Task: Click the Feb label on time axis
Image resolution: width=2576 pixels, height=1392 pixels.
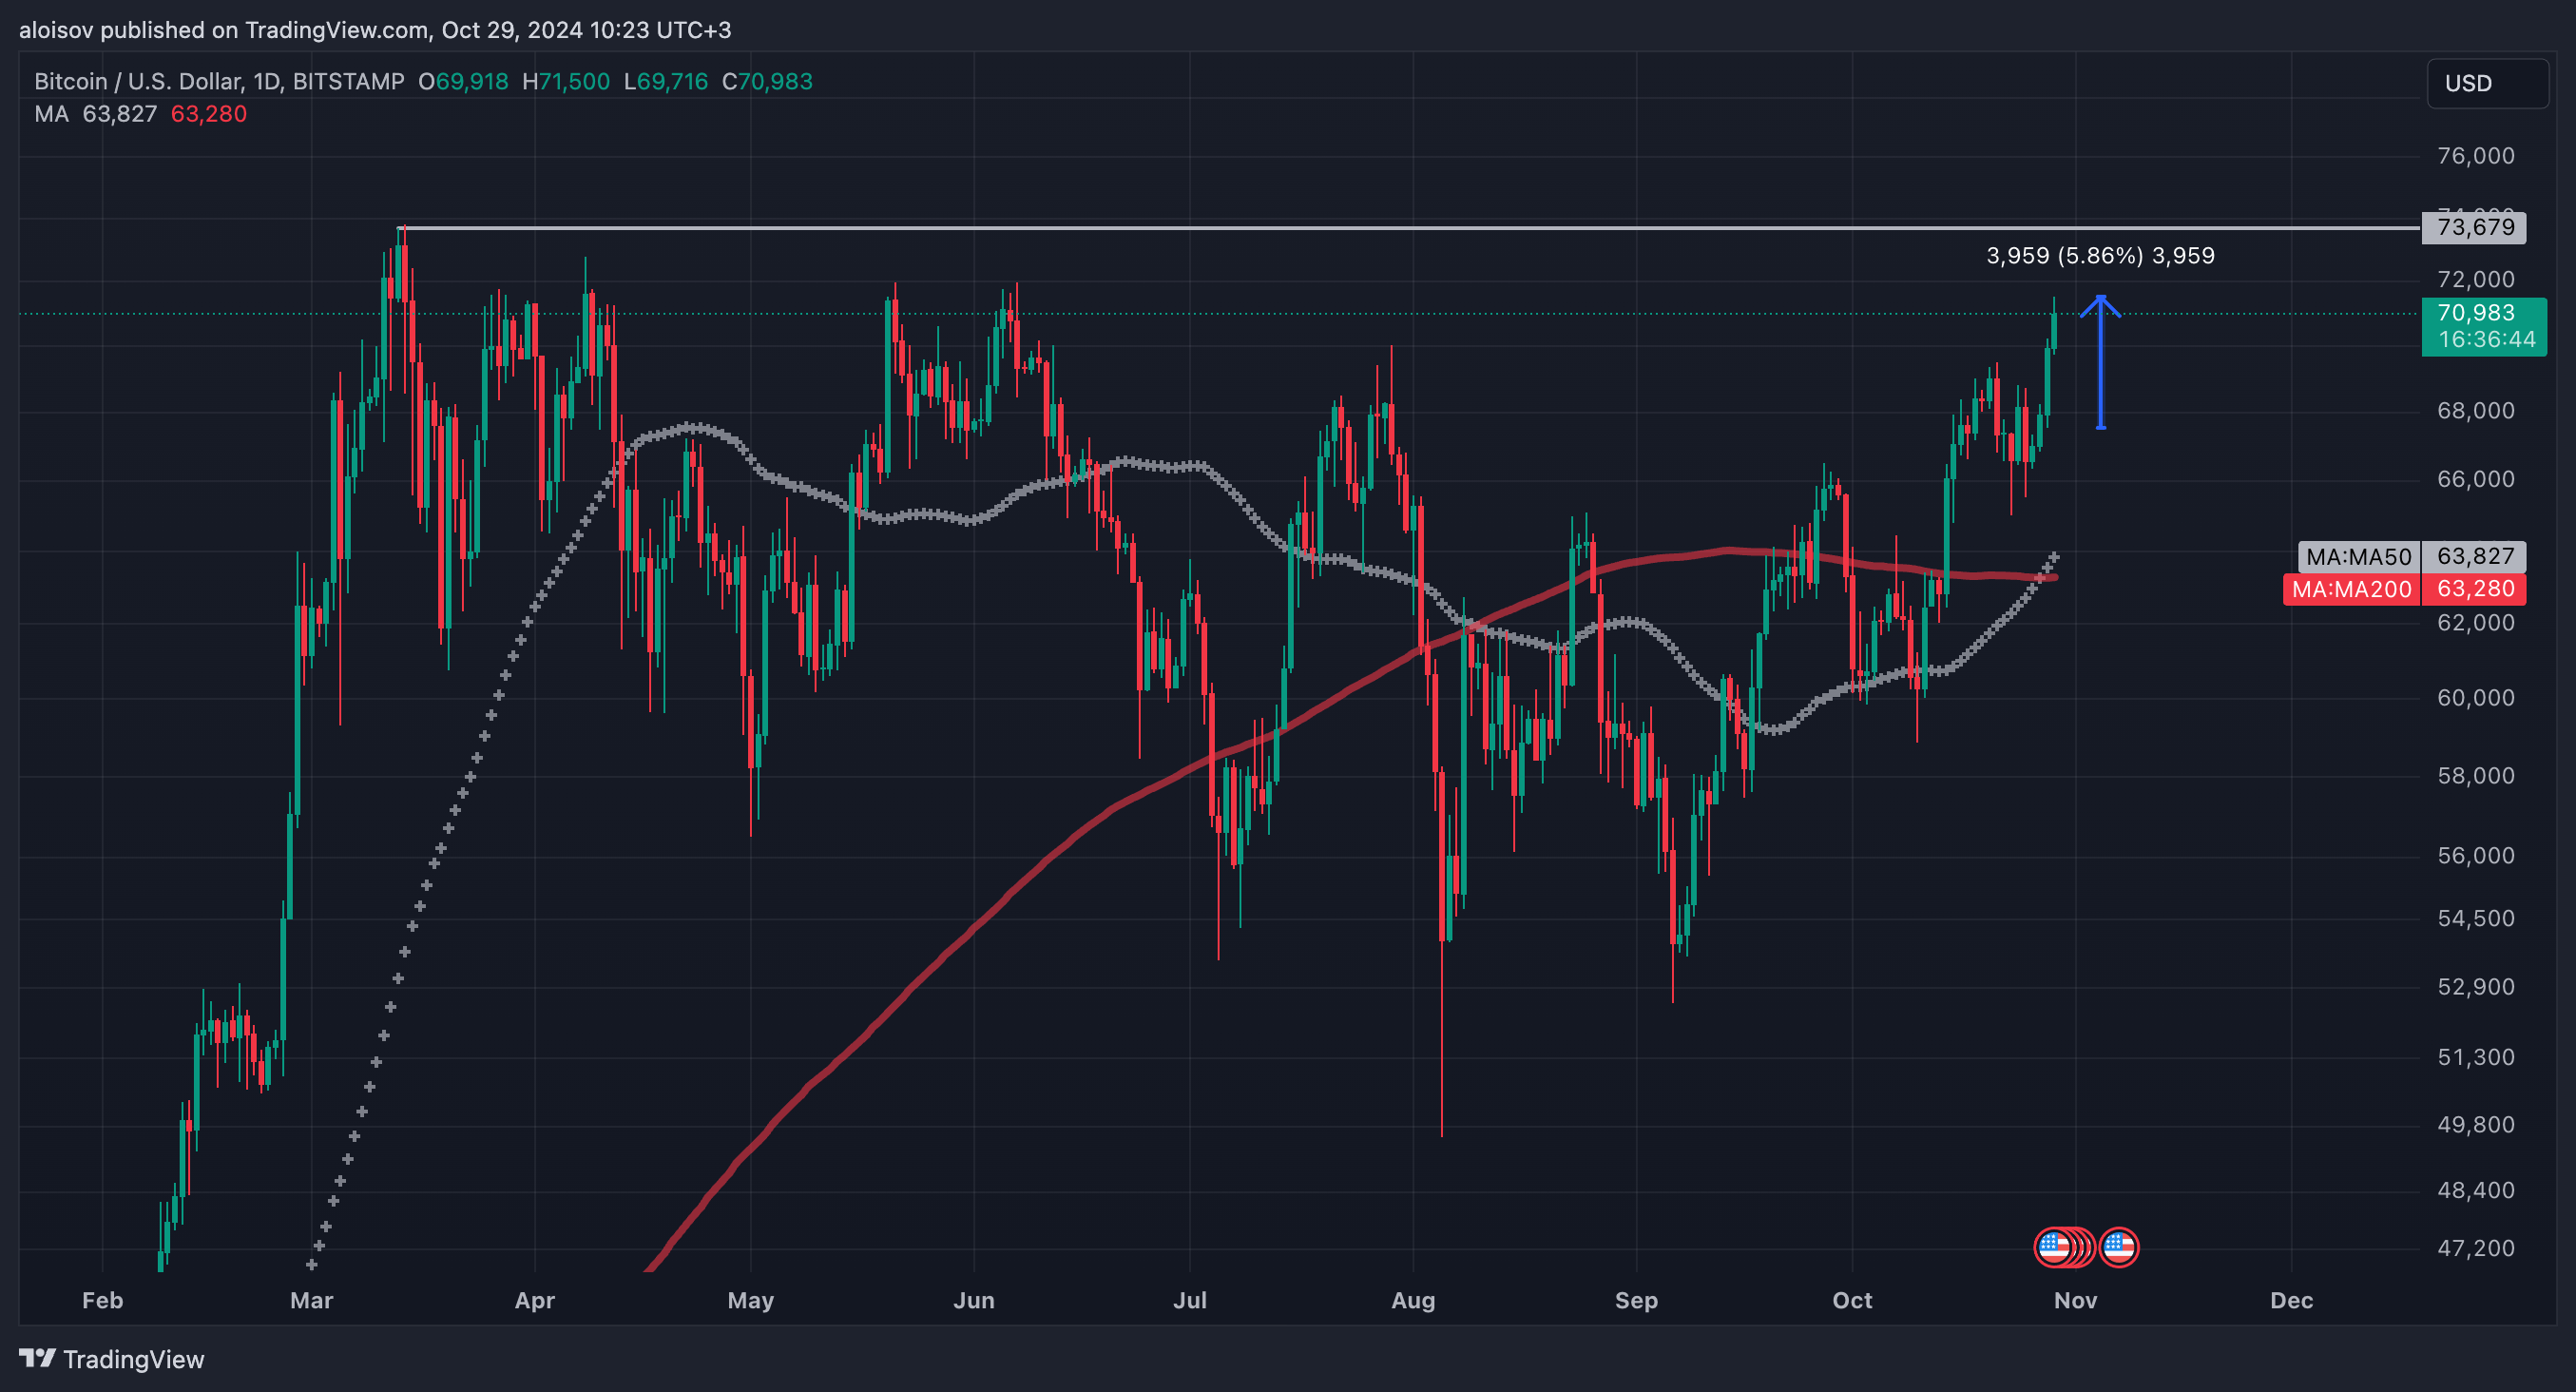Action: point(102,1301)
